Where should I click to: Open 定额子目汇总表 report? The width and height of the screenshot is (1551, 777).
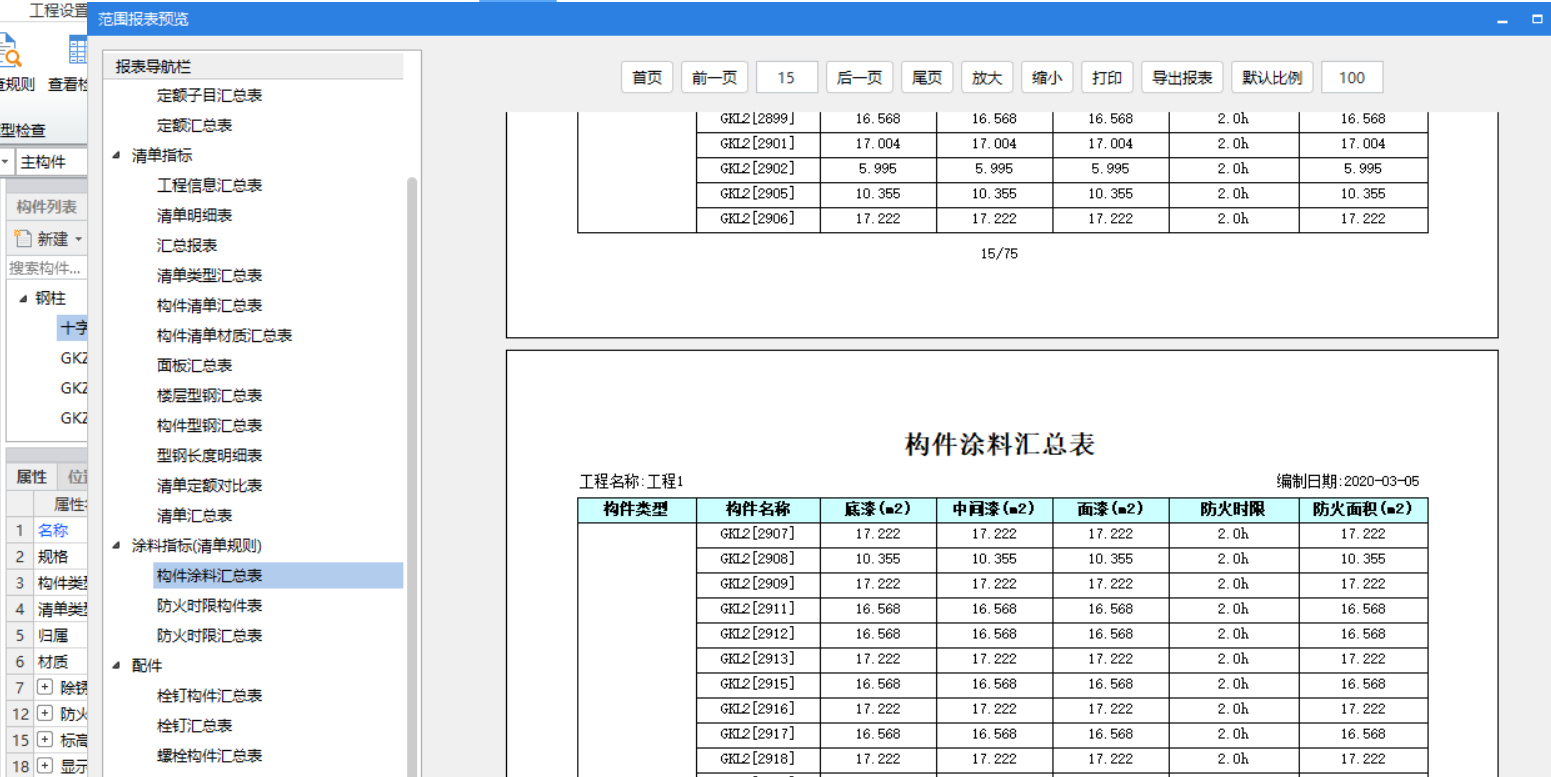pyautogui.click(x=210, y=96)
